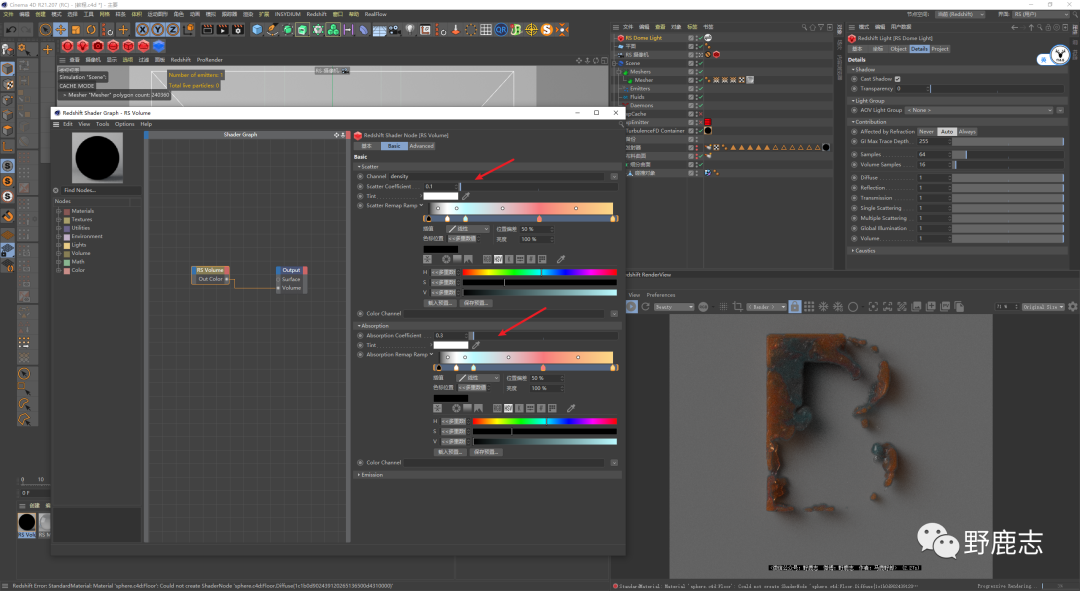
Task: Toggle the Z axis lock button
Action: 172,30
